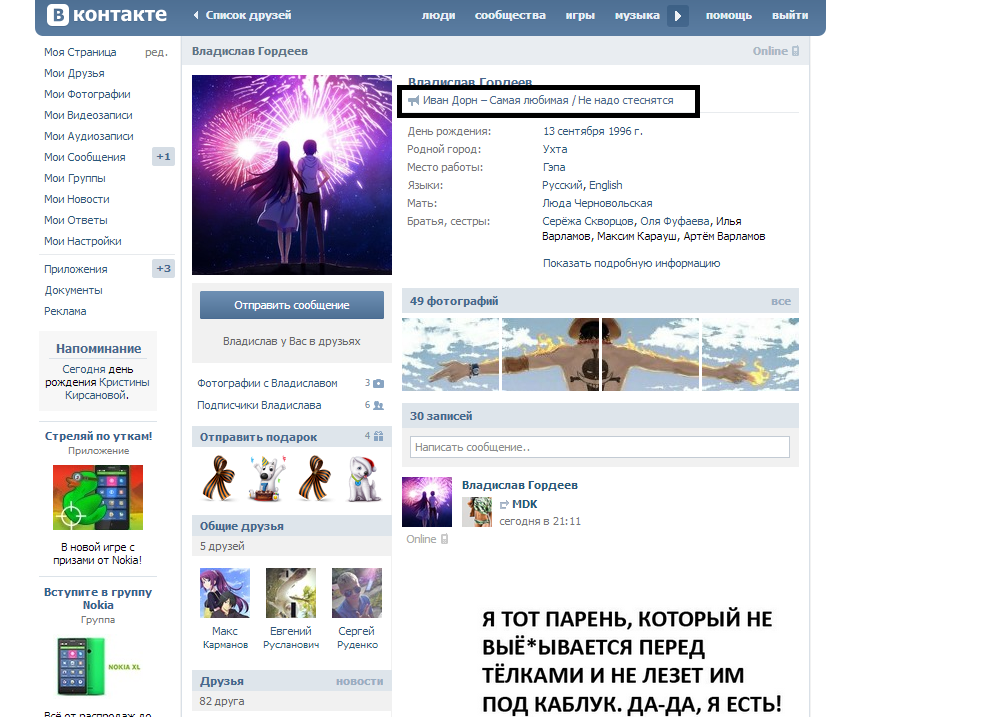The width and height of the screenshot is (994, 717).
Task: Open Реклама in sidebar
Action: pyautogui.click(x=65, y=311)
